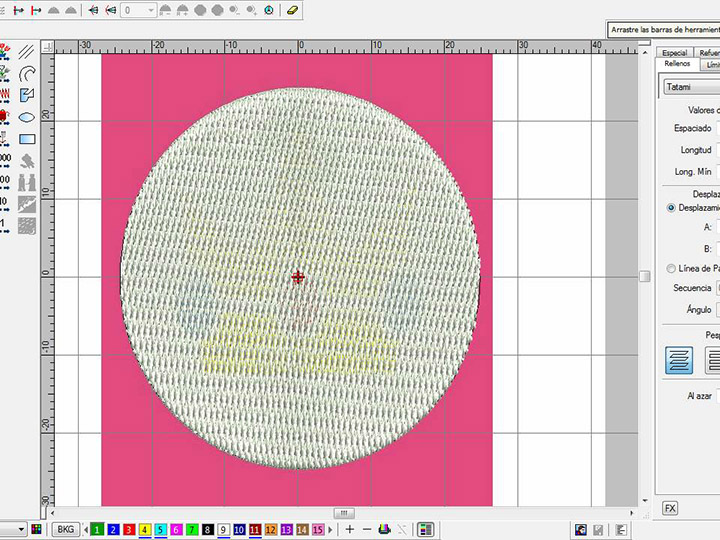
Task: Toggle the color list panel icon
Action: point(425,529)
